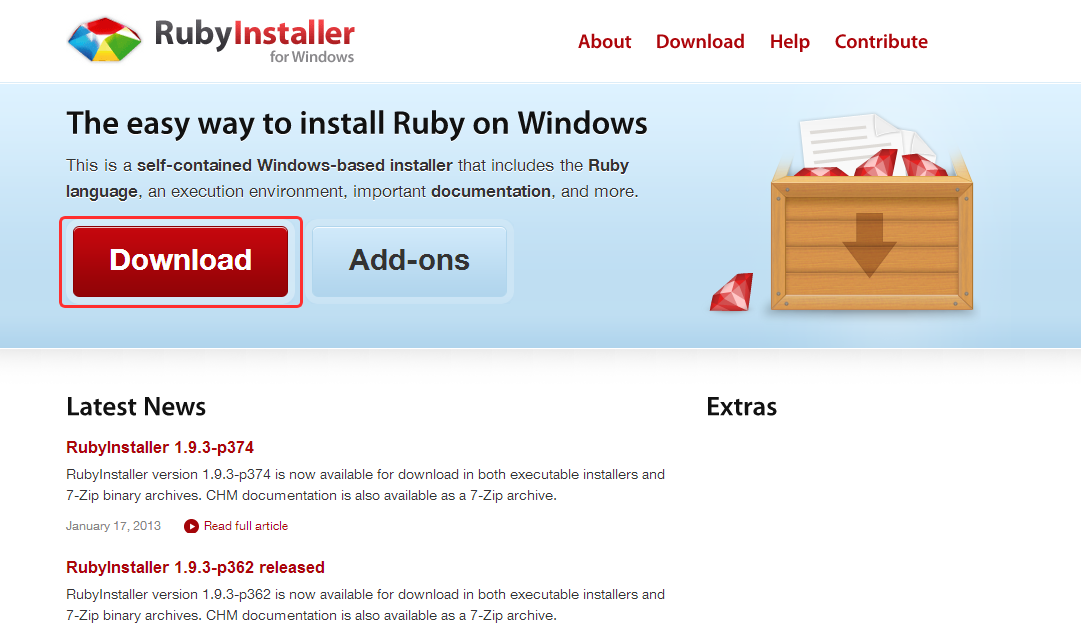Click the Latest News heading
Screen dimensions: 1081x625
136,407
